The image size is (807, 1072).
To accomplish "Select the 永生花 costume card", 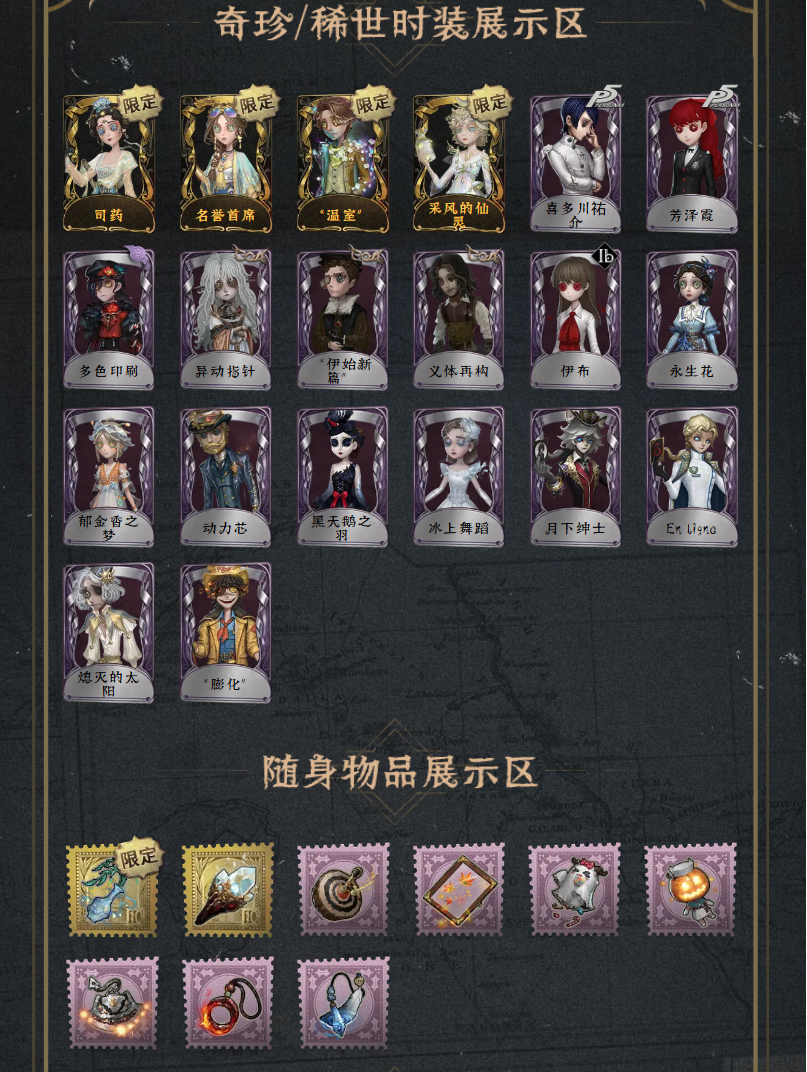I will click(692, 319).
